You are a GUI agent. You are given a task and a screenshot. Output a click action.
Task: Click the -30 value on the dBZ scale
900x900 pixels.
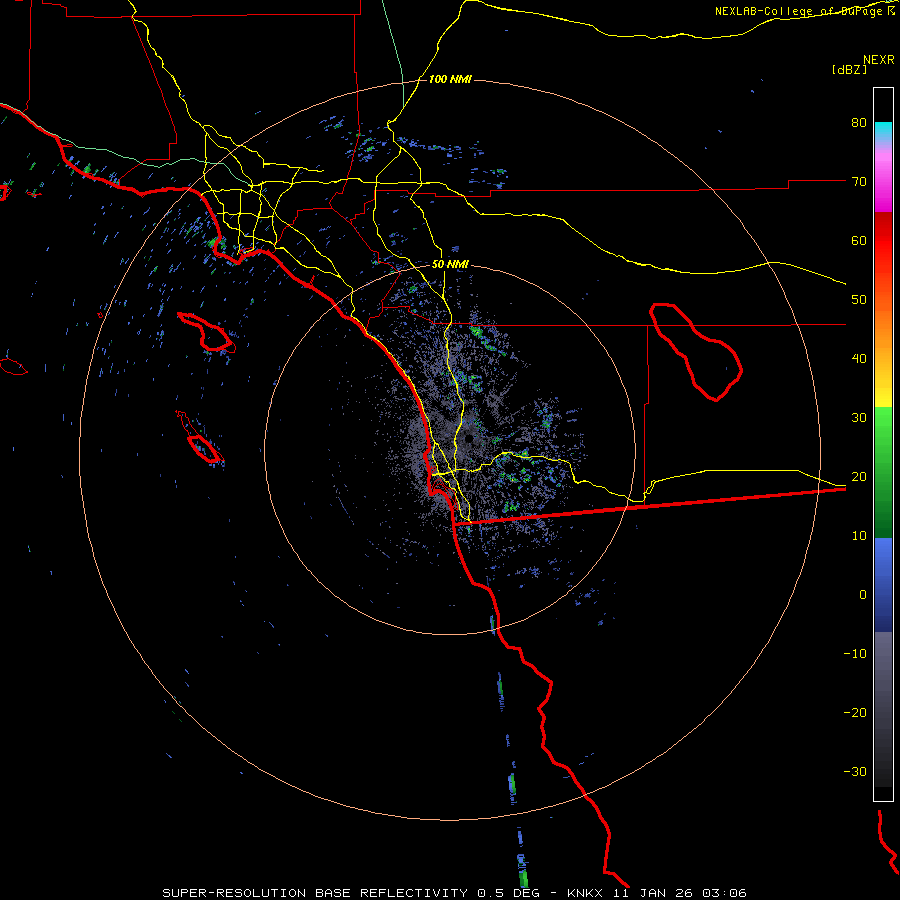click(855, 771)
